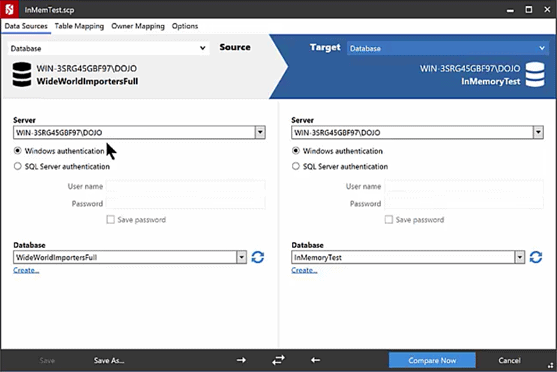Switch to the Data Sources tab
Viewport: 557px width, 372px height.
26,26
